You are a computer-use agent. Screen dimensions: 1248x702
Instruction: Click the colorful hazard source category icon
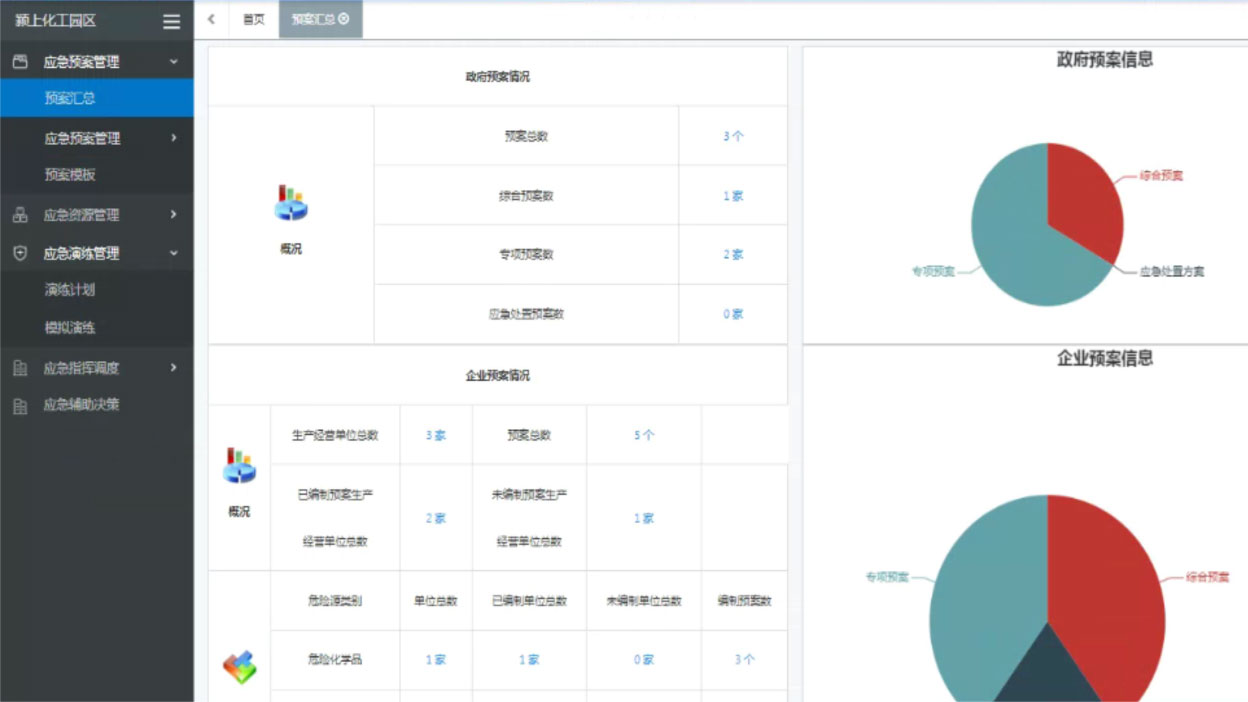coord(239,666)
